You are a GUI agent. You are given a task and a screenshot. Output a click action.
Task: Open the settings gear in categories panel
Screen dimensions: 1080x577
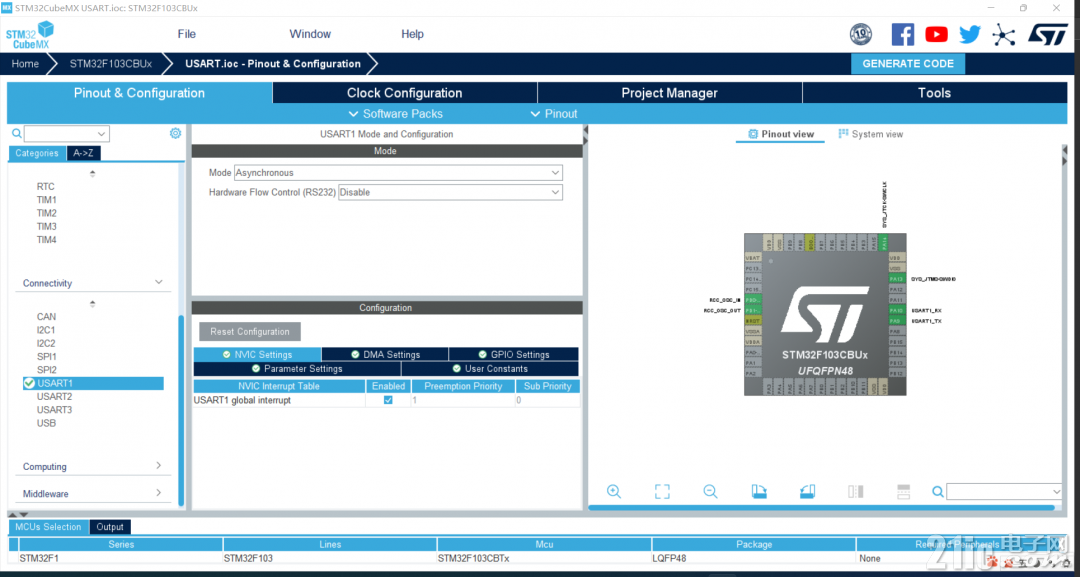point(175,134)
